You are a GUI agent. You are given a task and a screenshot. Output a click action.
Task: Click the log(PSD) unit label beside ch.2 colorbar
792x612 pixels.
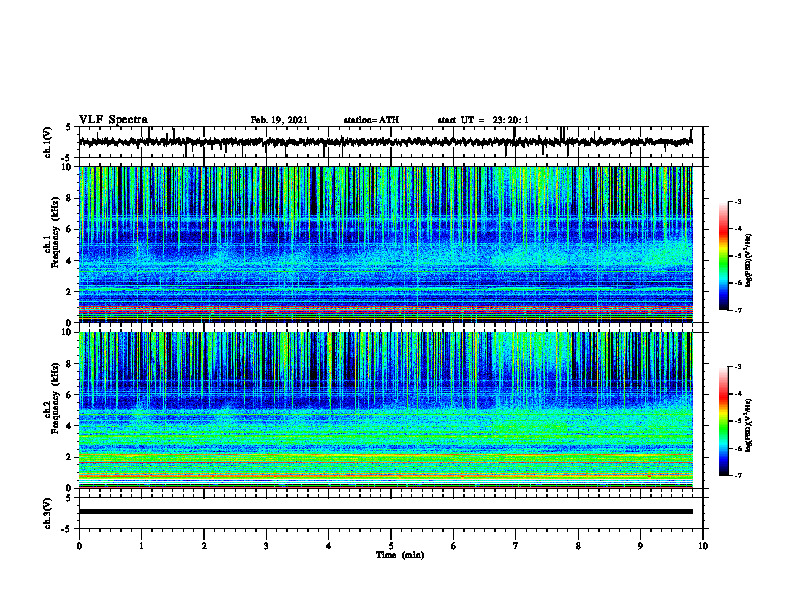pos(749,426)
